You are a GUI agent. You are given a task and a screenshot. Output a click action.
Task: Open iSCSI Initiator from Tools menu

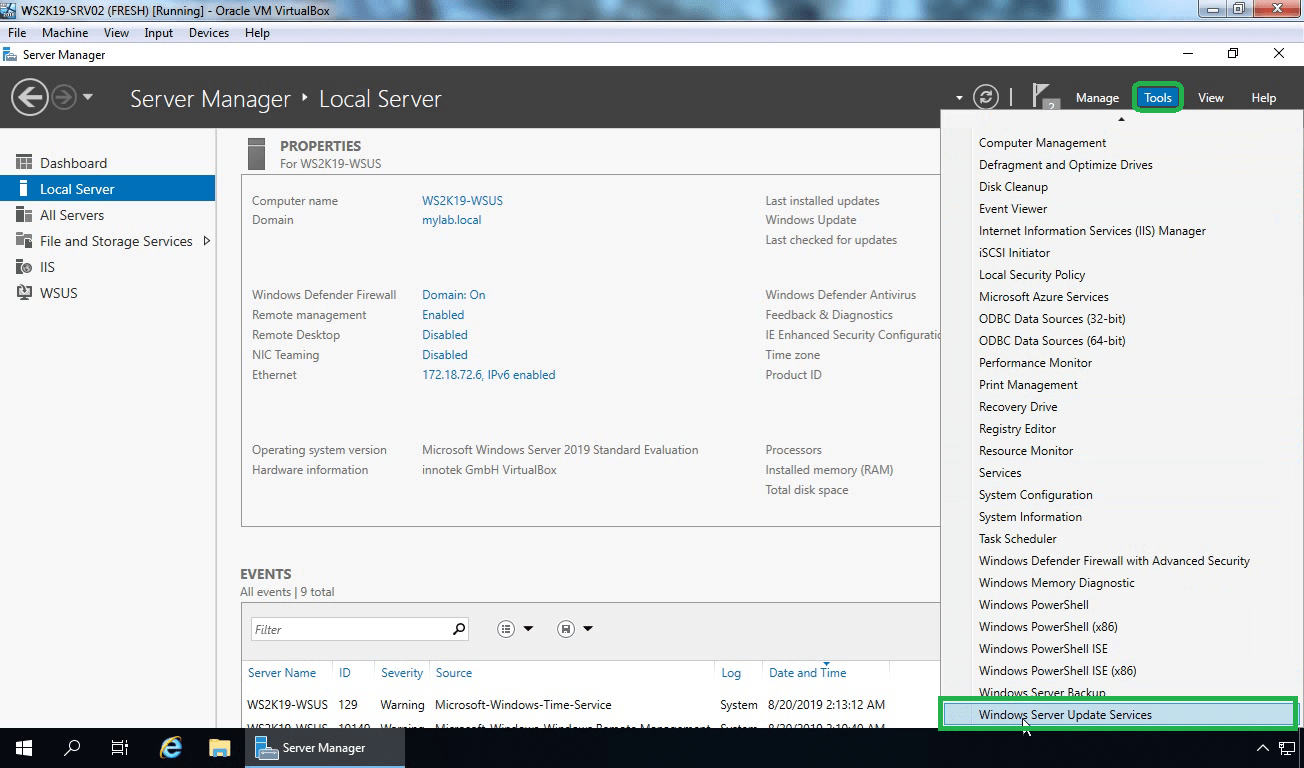[1014, 253]
